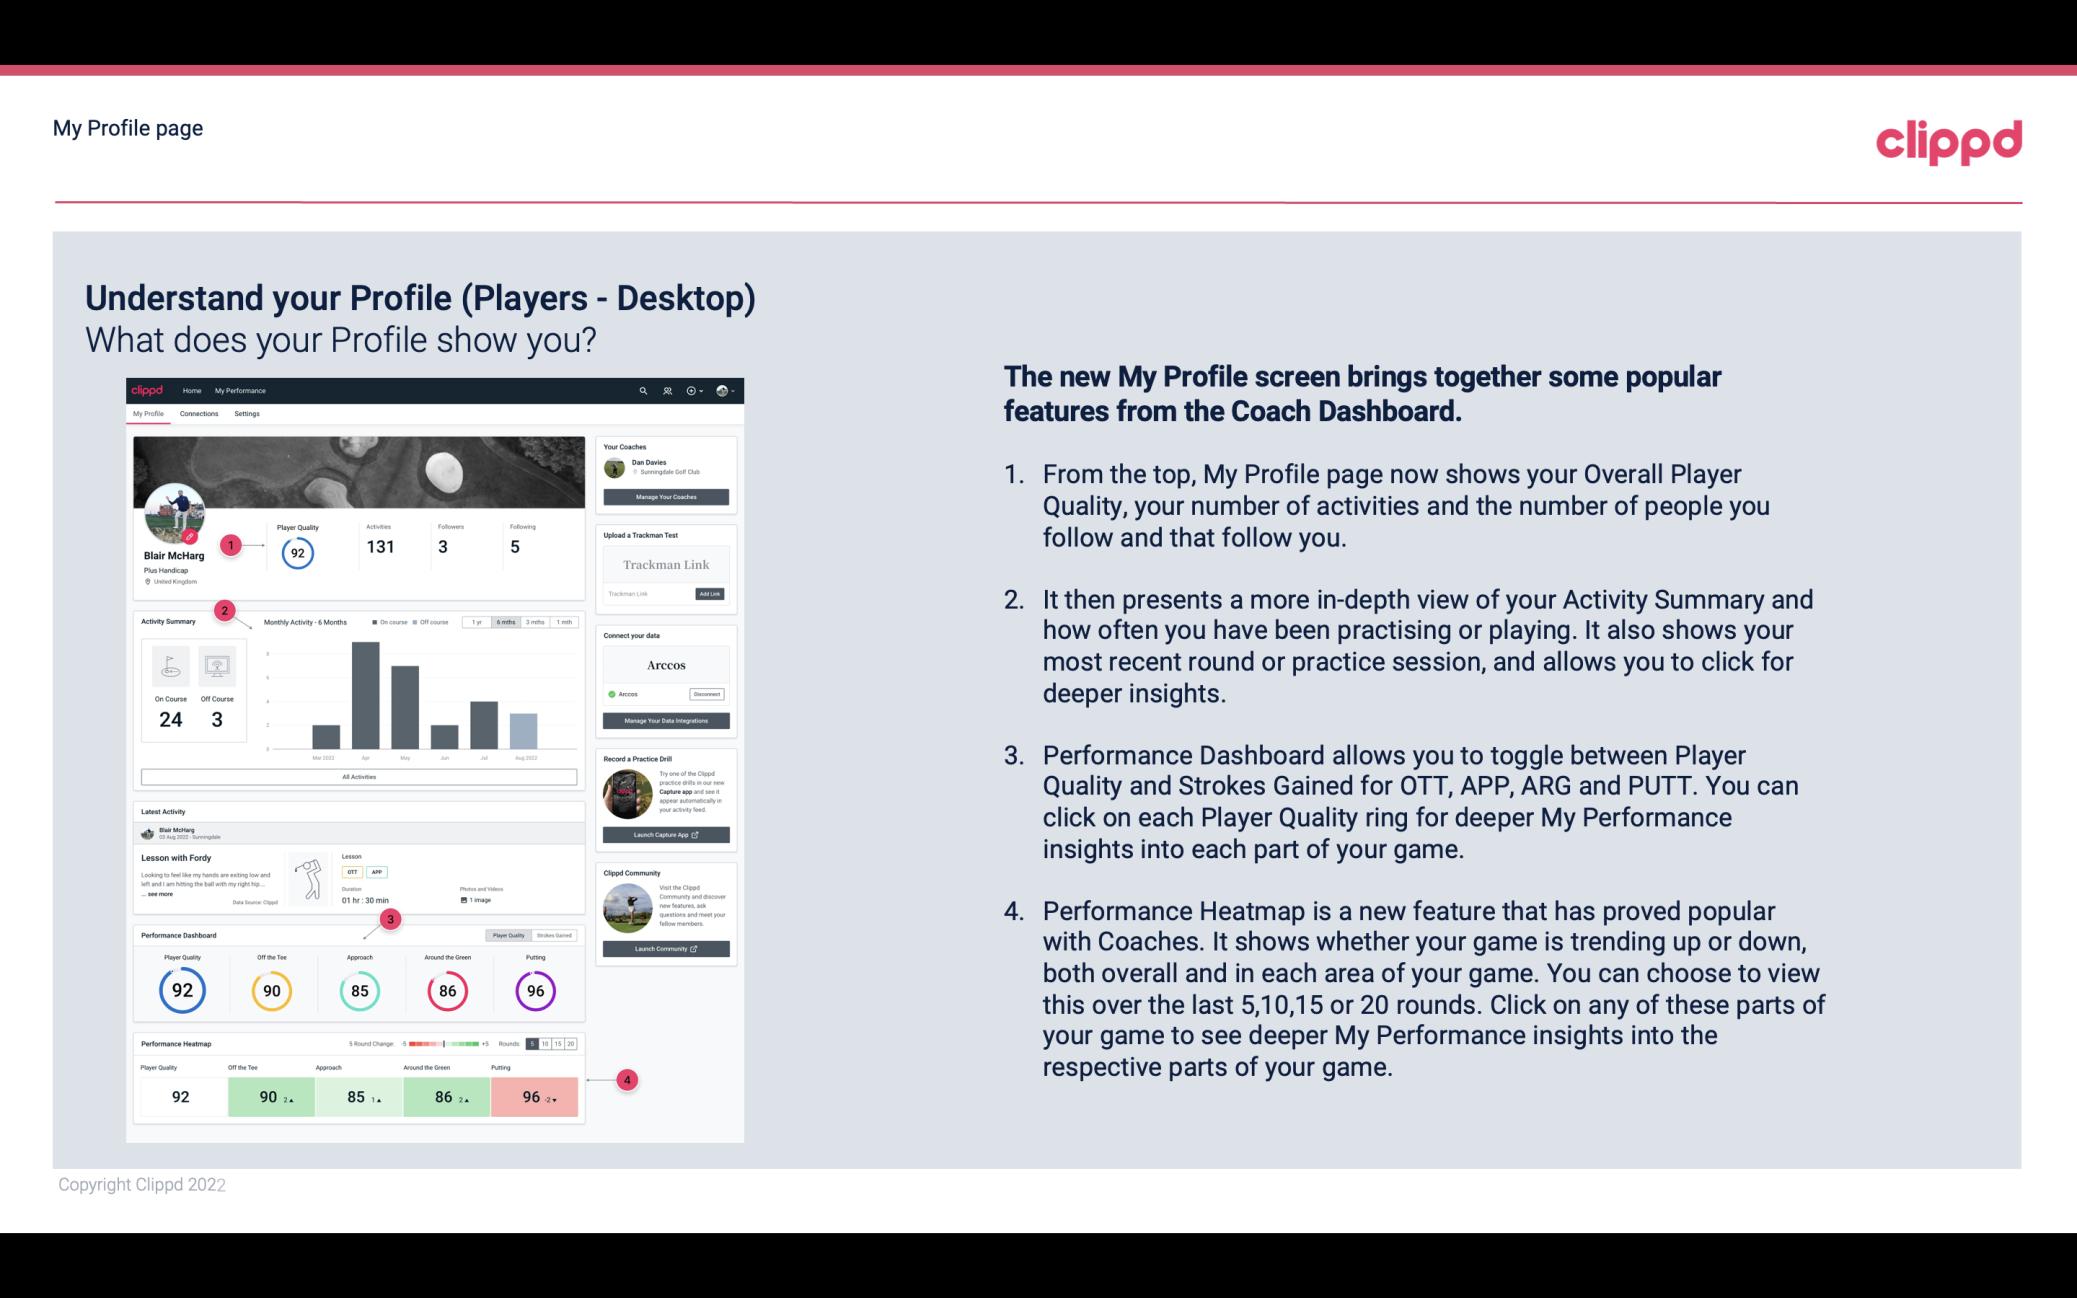Select the Off the Tee performance ring

point(269,990)
